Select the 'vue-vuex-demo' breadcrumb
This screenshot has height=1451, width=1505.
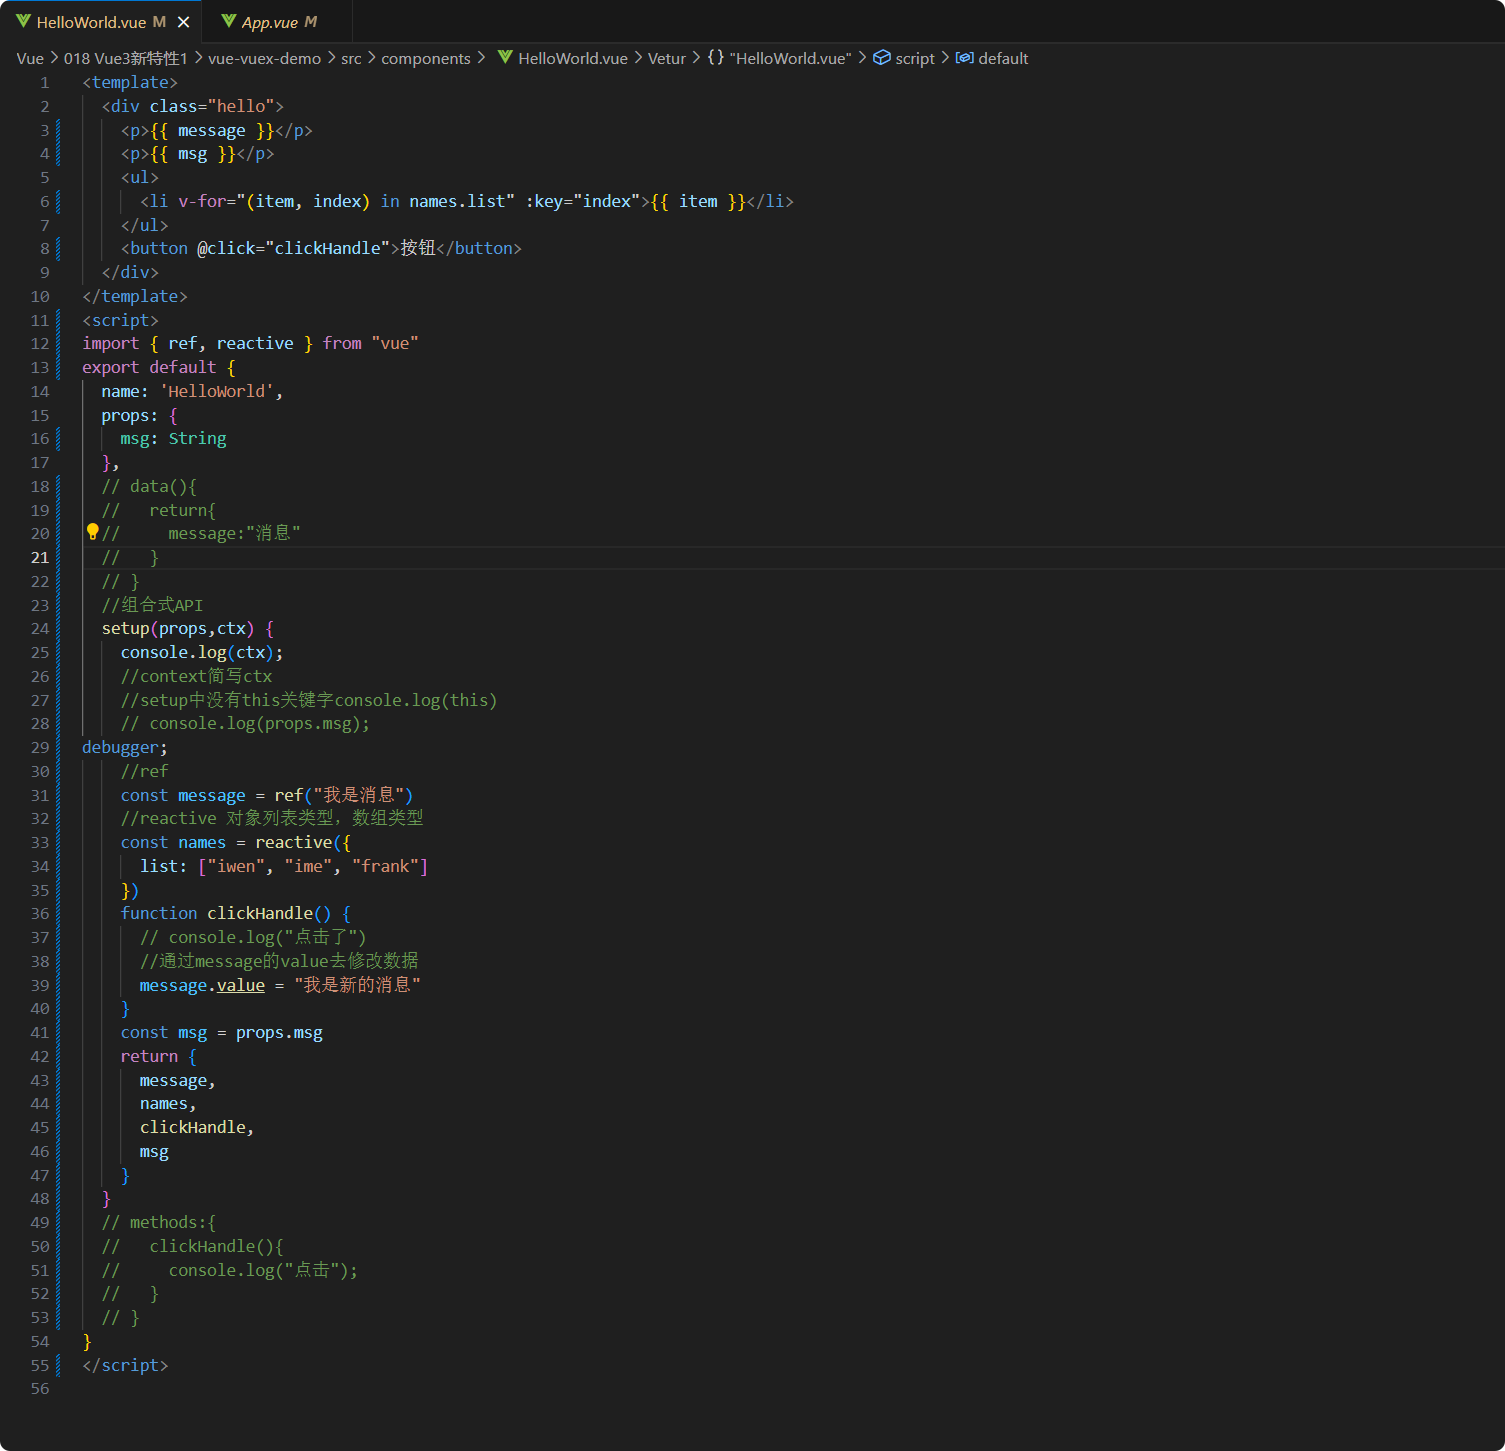pos(264,59)
